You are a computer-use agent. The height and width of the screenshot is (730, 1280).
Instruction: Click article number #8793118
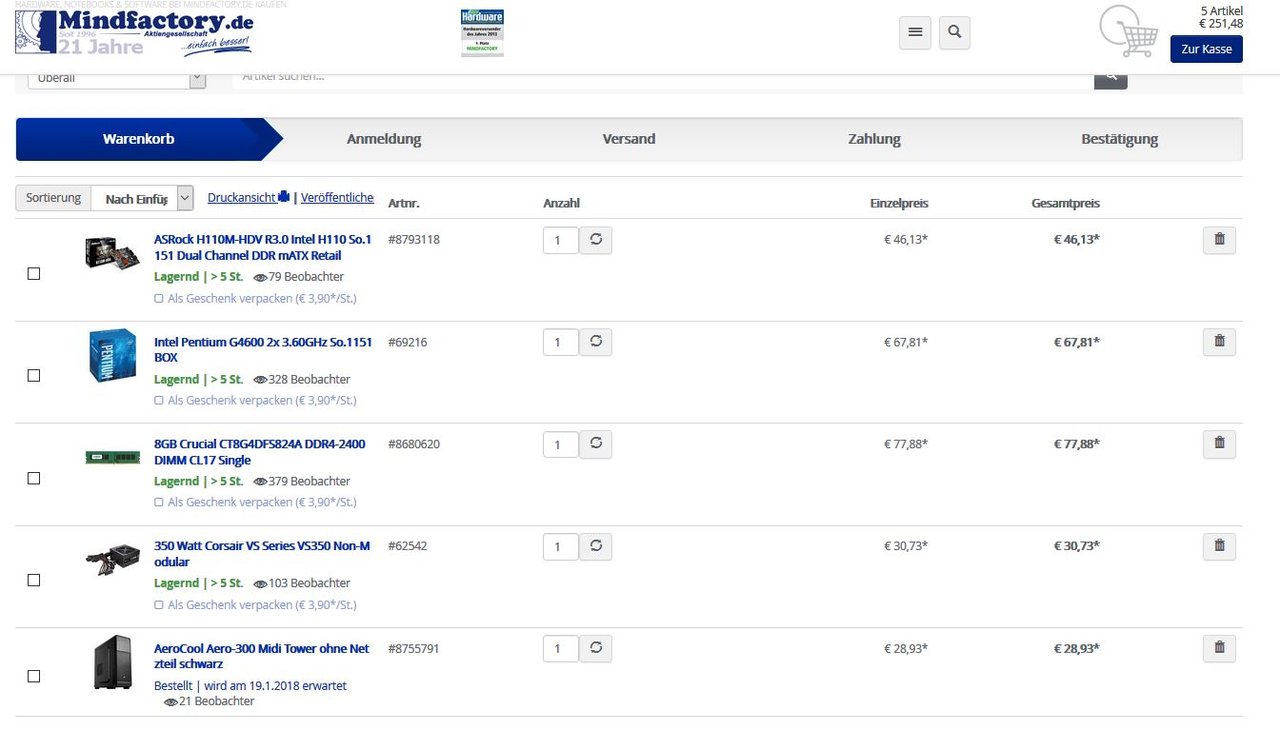pos(414,240)
